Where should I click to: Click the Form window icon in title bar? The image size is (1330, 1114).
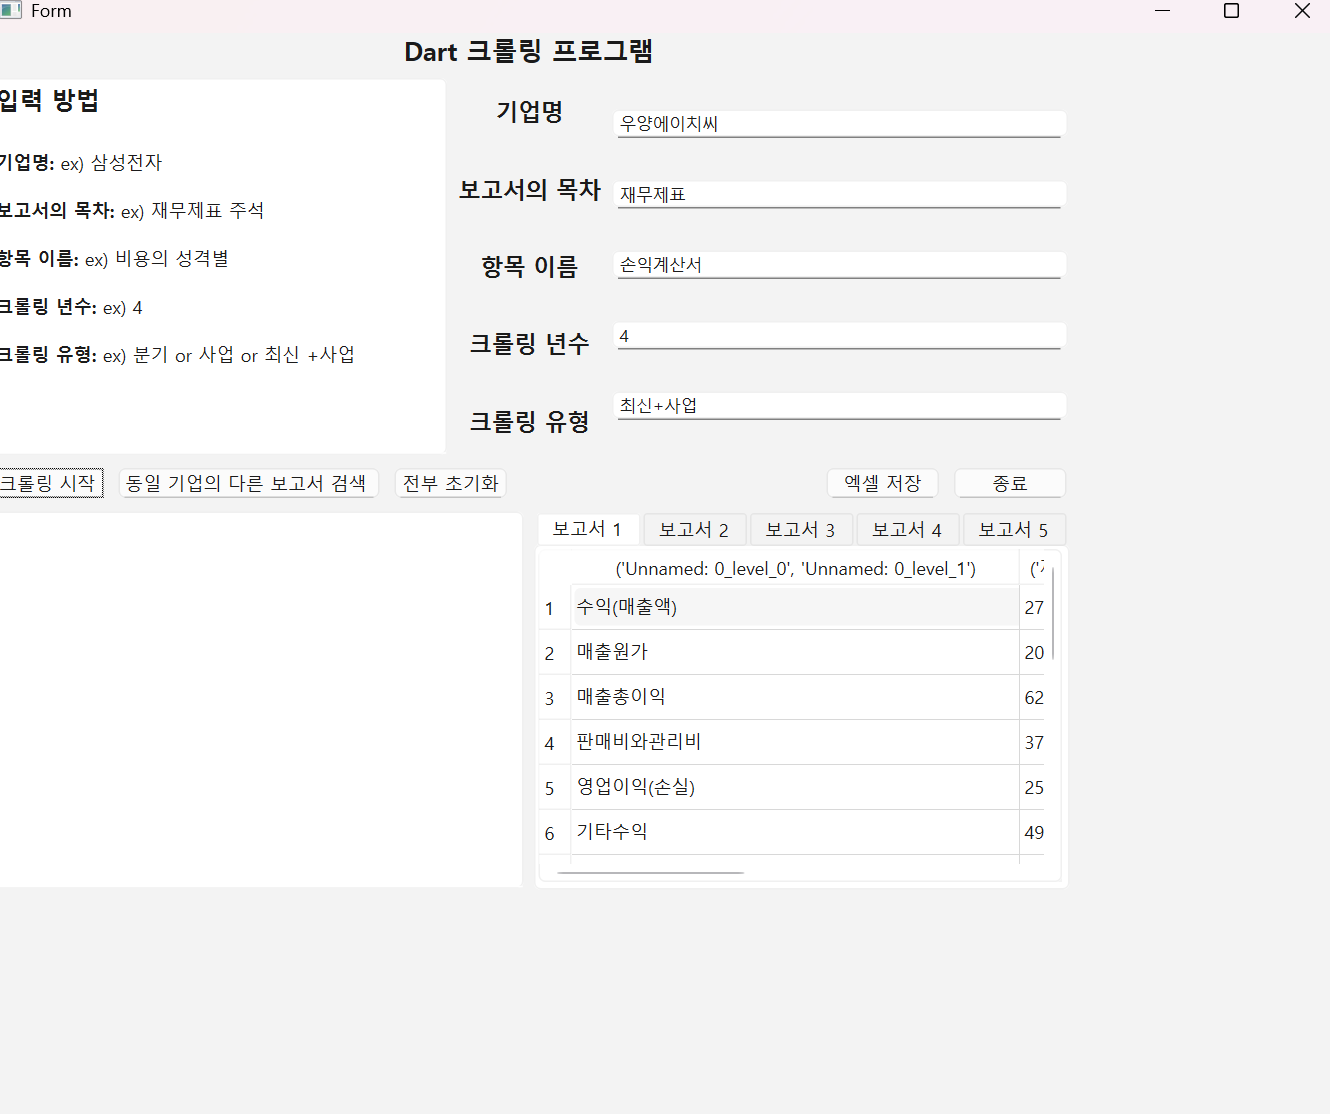tap(10, 10)
